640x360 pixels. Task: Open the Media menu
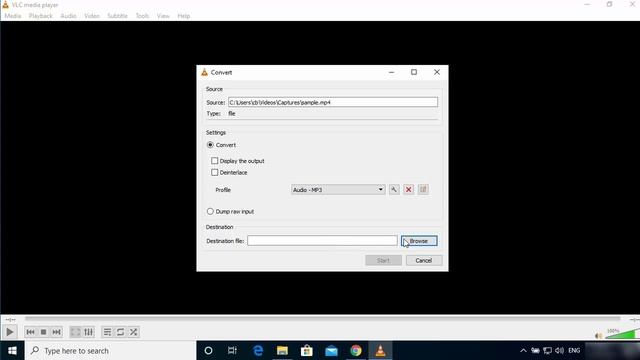13,16
